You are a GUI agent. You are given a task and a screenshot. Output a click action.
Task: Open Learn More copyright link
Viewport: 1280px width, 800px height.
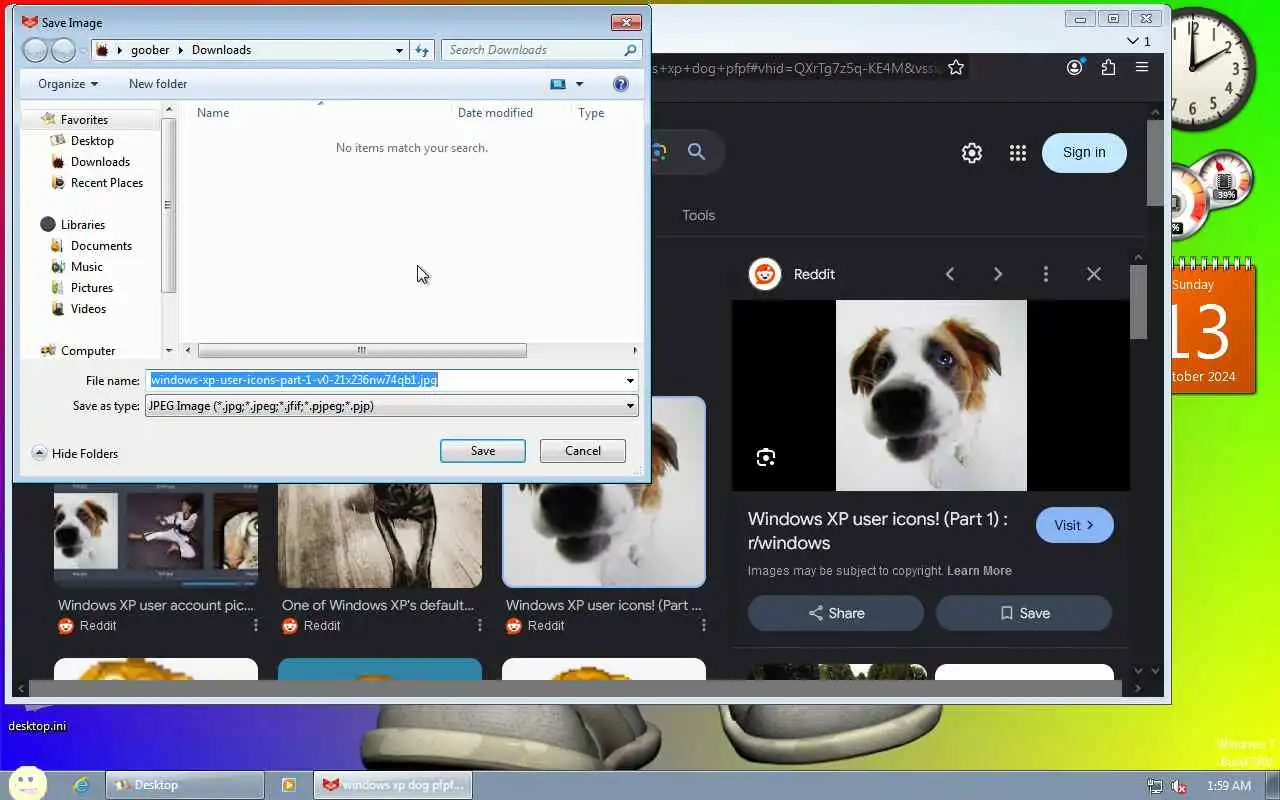(x=979, y=571)
